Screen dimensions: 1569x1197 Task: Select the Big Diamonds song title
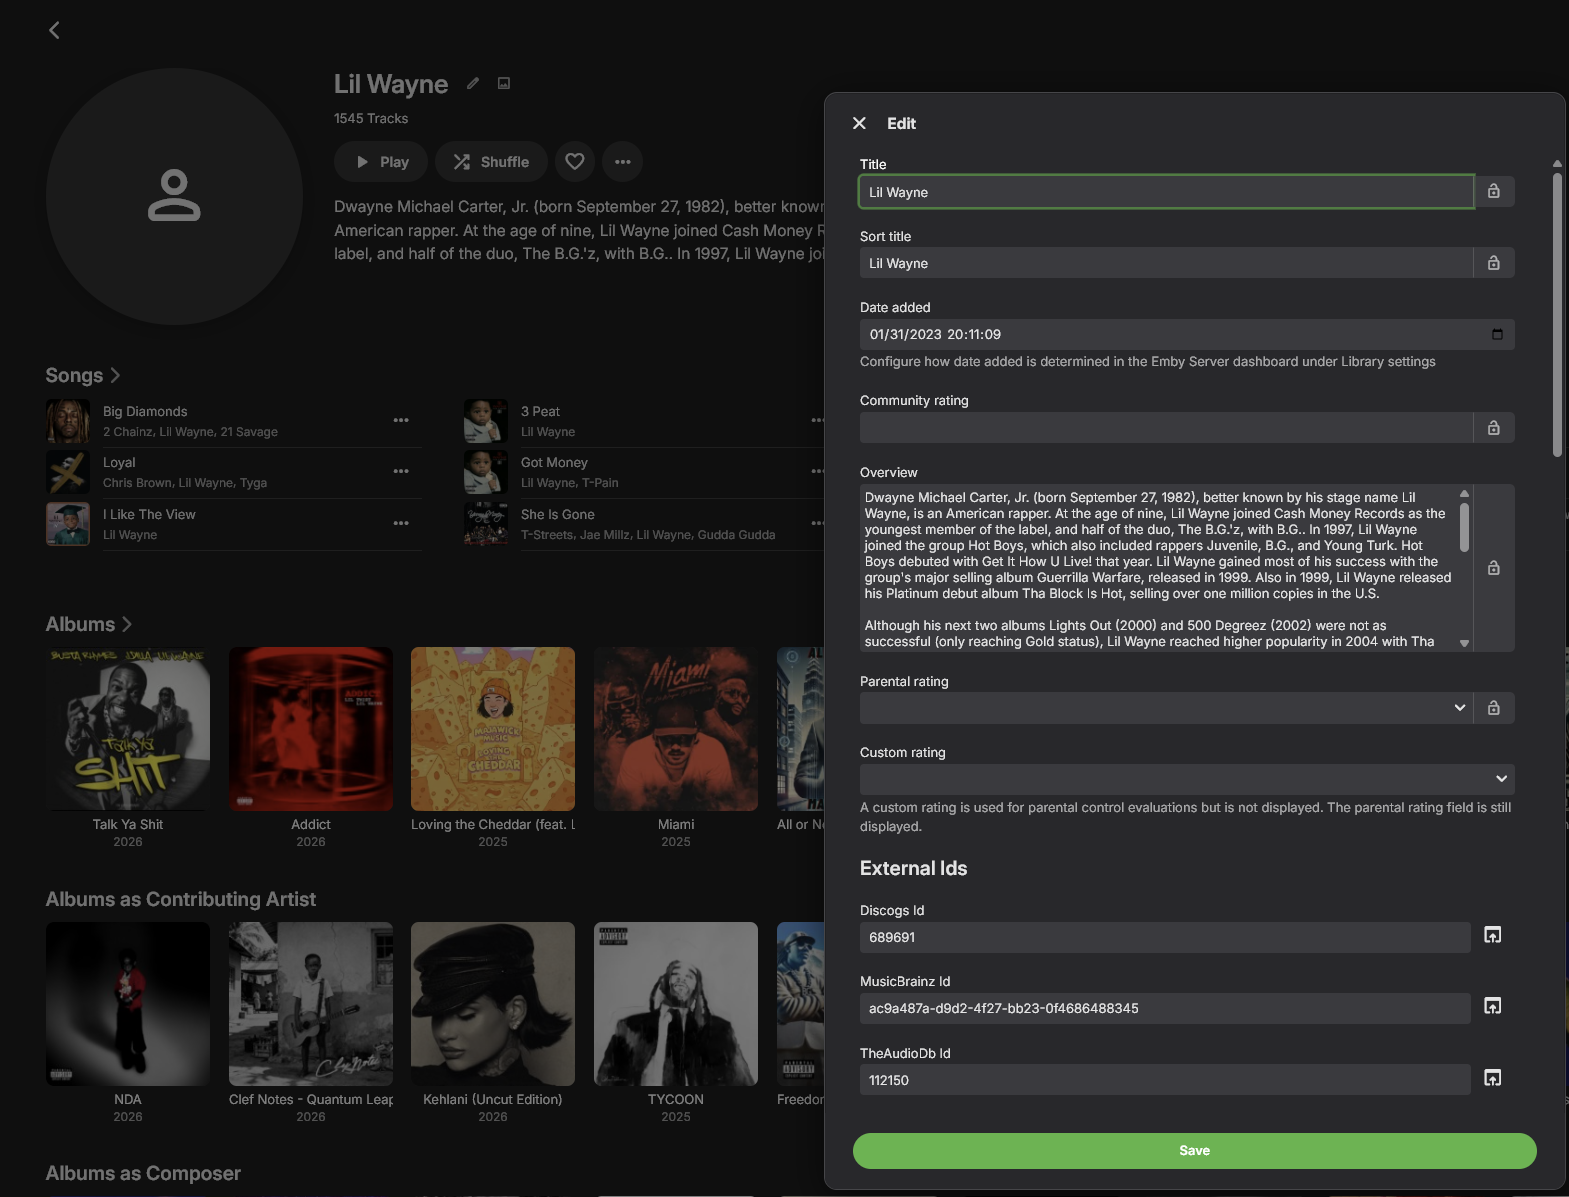tap(145, 411)
